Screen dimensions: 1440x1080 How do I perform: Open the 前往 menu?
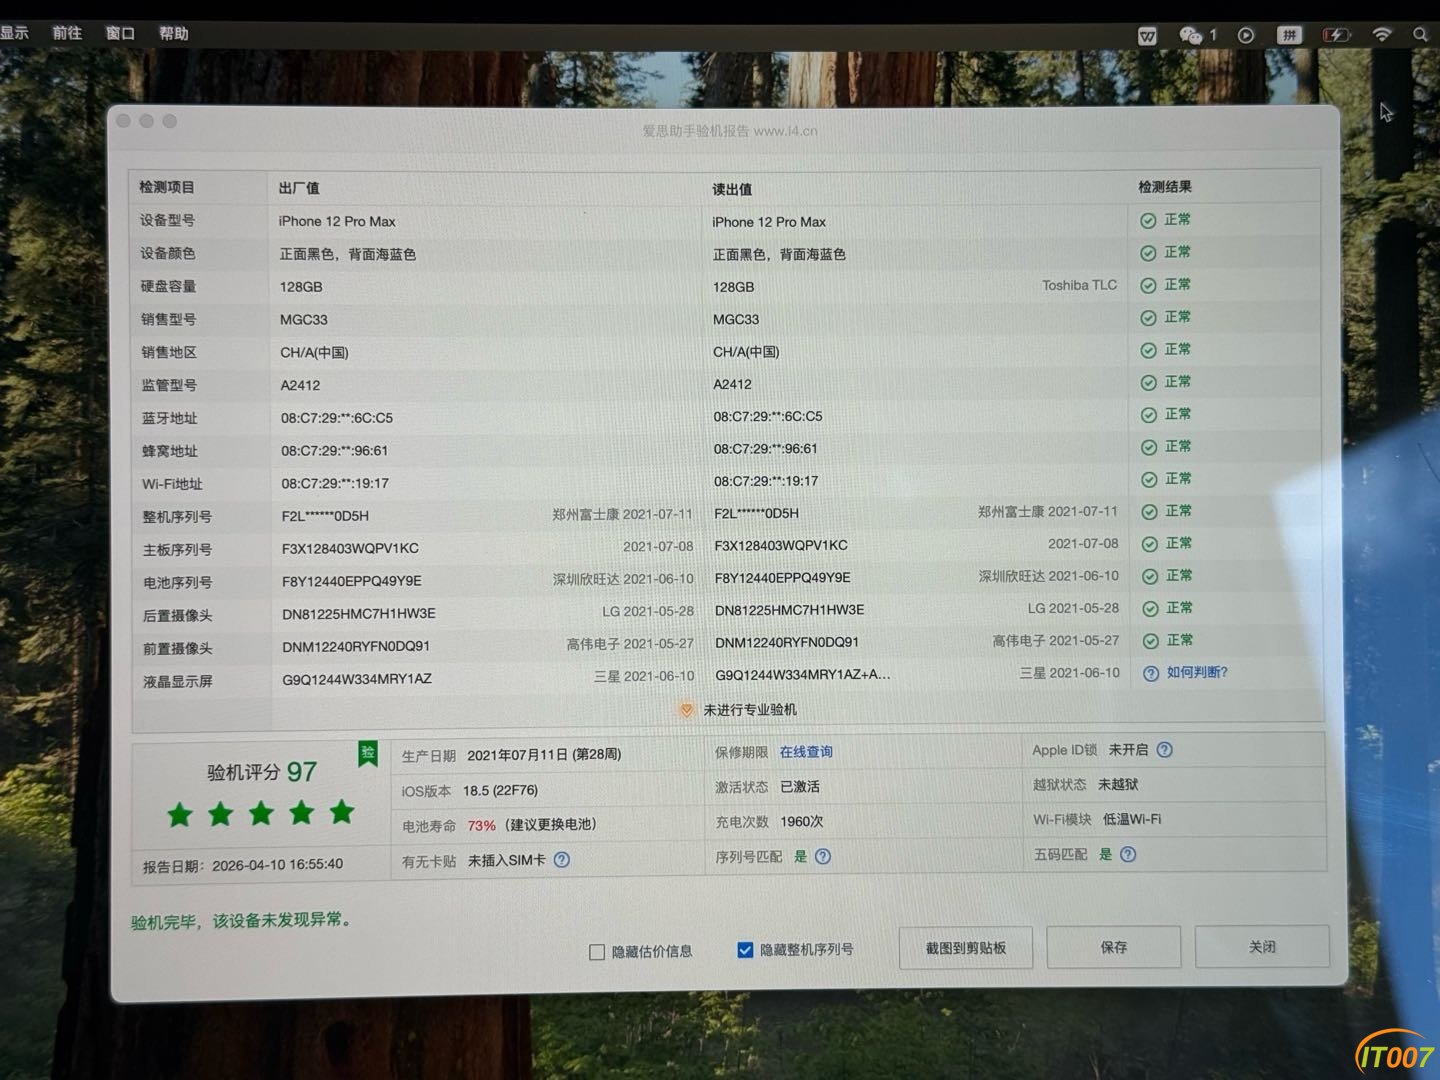pyautogui.click(x=67, y=33)
